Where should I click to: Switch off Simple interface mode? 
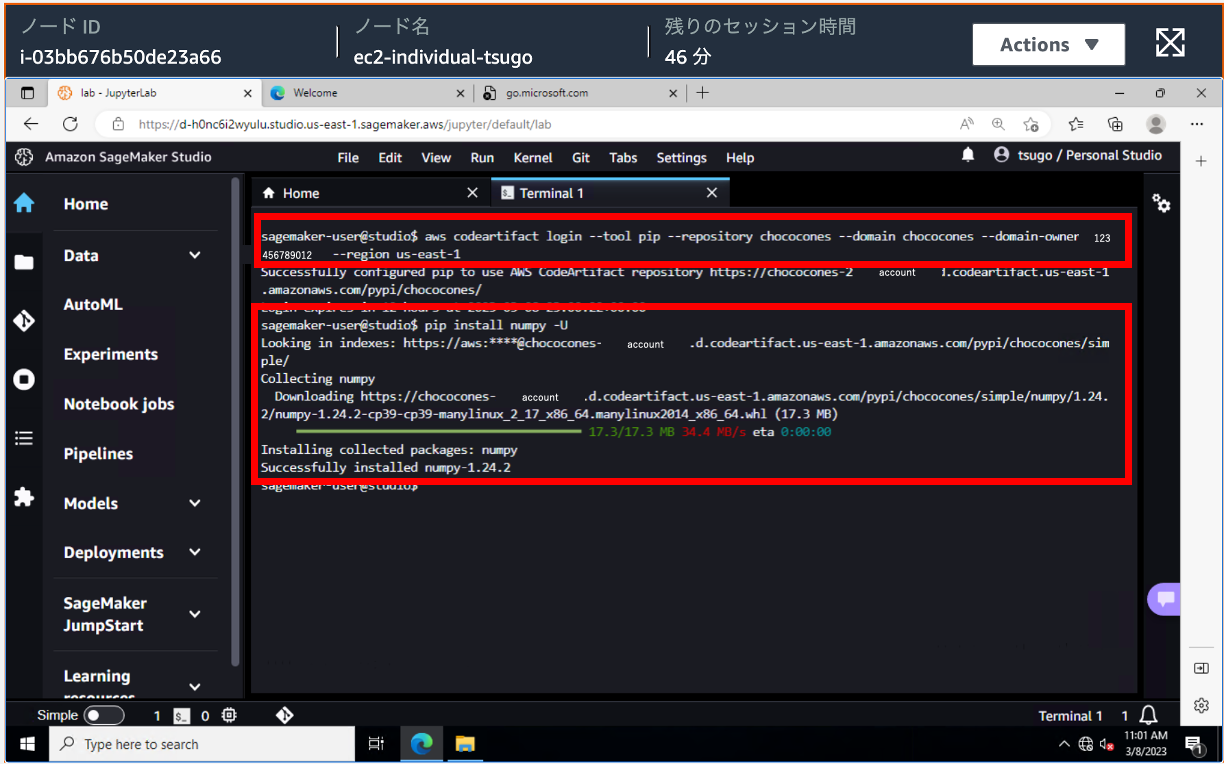pos(103,715)
